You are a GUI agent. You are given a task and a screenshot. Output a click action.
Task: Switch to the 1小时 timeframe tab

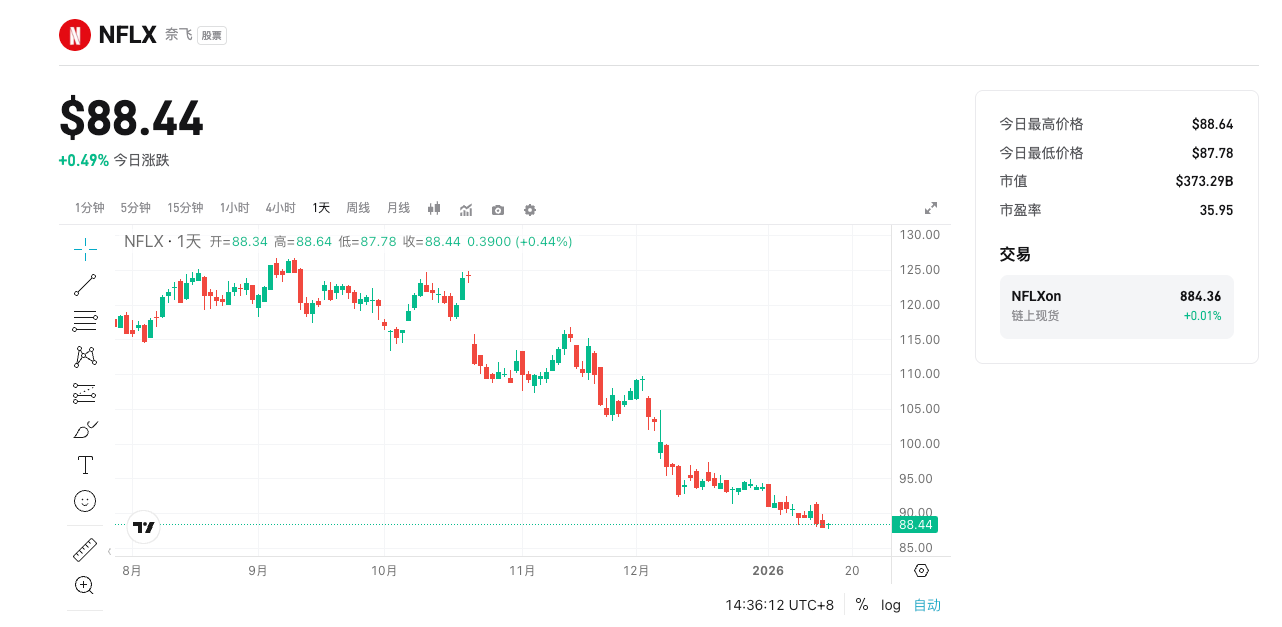[x=235, y=208]
